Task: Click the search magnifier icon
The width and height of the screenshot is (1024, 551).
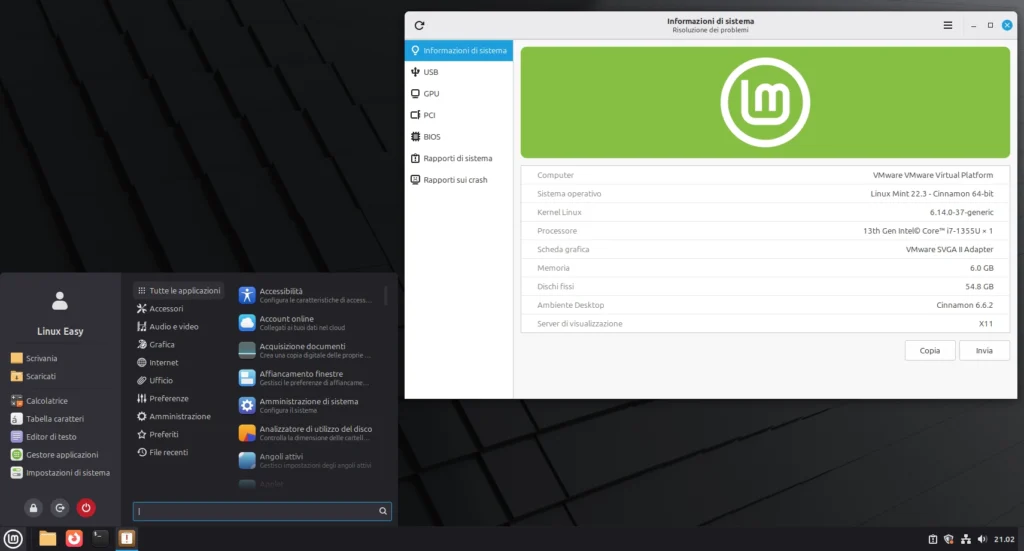Action: point(383,511)
